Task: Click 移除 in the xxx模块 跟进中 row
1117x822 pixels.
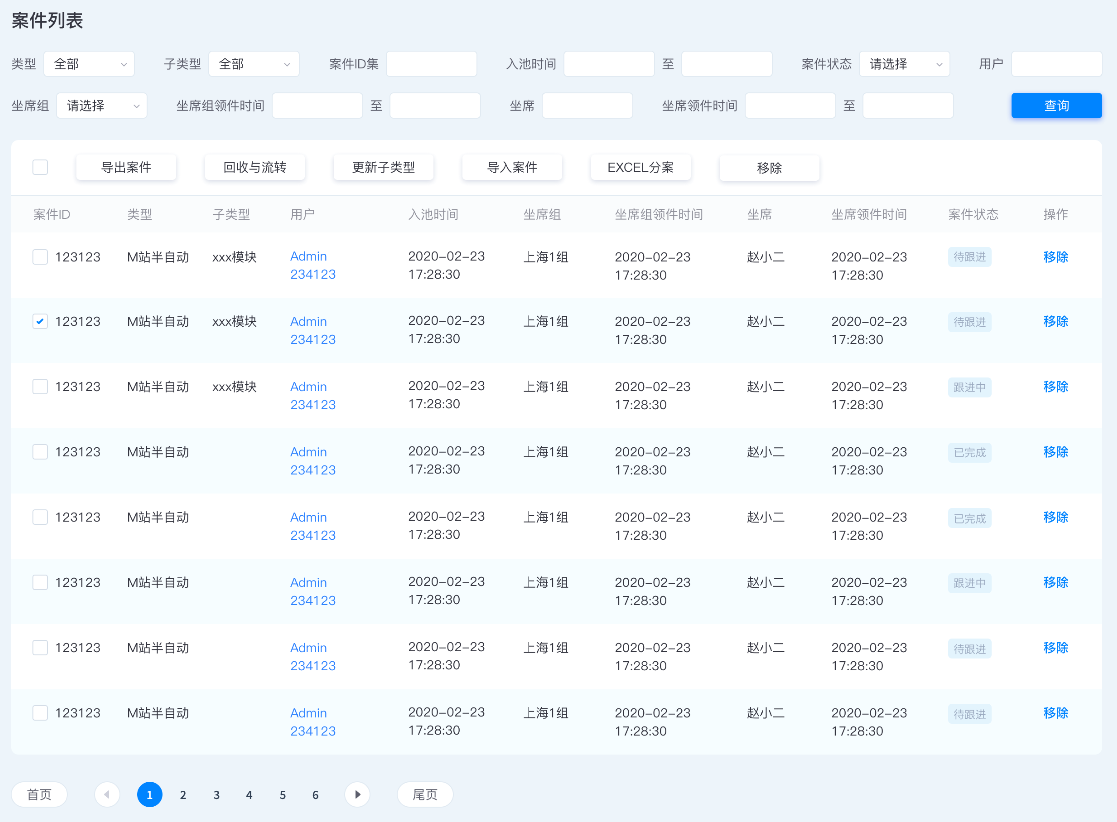Action: [1056, 387]
